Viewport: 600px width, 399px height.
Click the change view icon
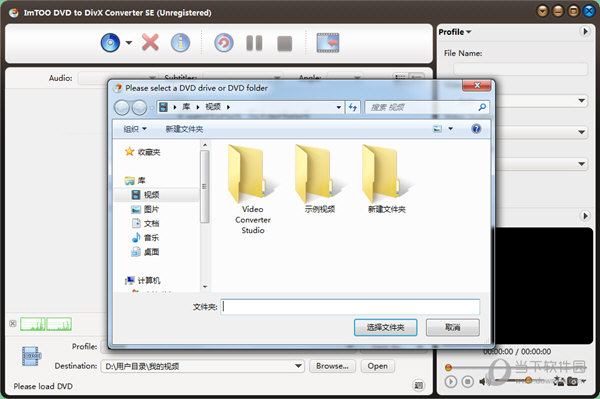437,129
